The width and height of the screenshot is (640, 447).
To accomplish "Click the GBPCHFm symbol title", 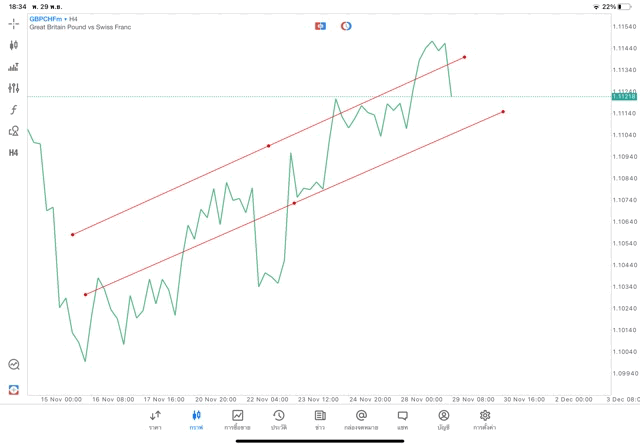I will coord(46,18).
